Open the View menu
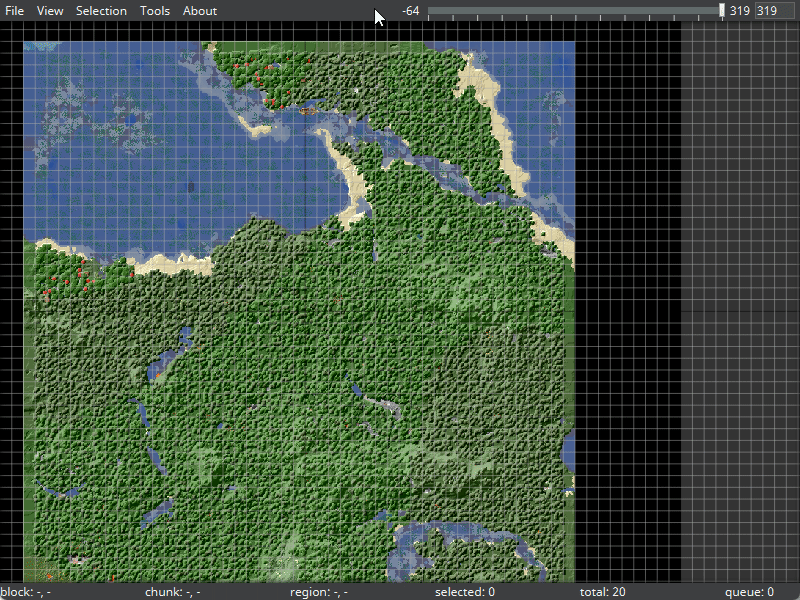Screen dimensions: 800x600 (x=50, y=11)
